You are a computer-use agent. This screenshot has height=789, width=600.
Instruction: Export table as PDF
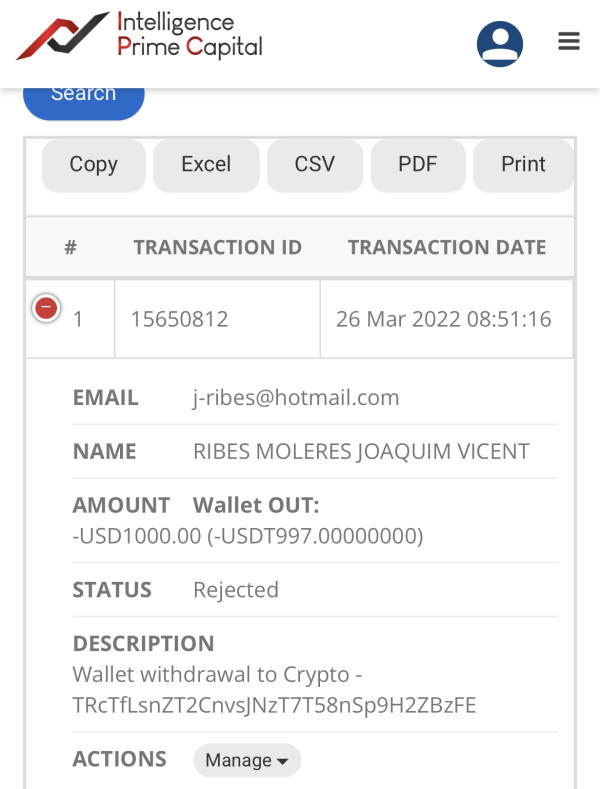[418, 165]
